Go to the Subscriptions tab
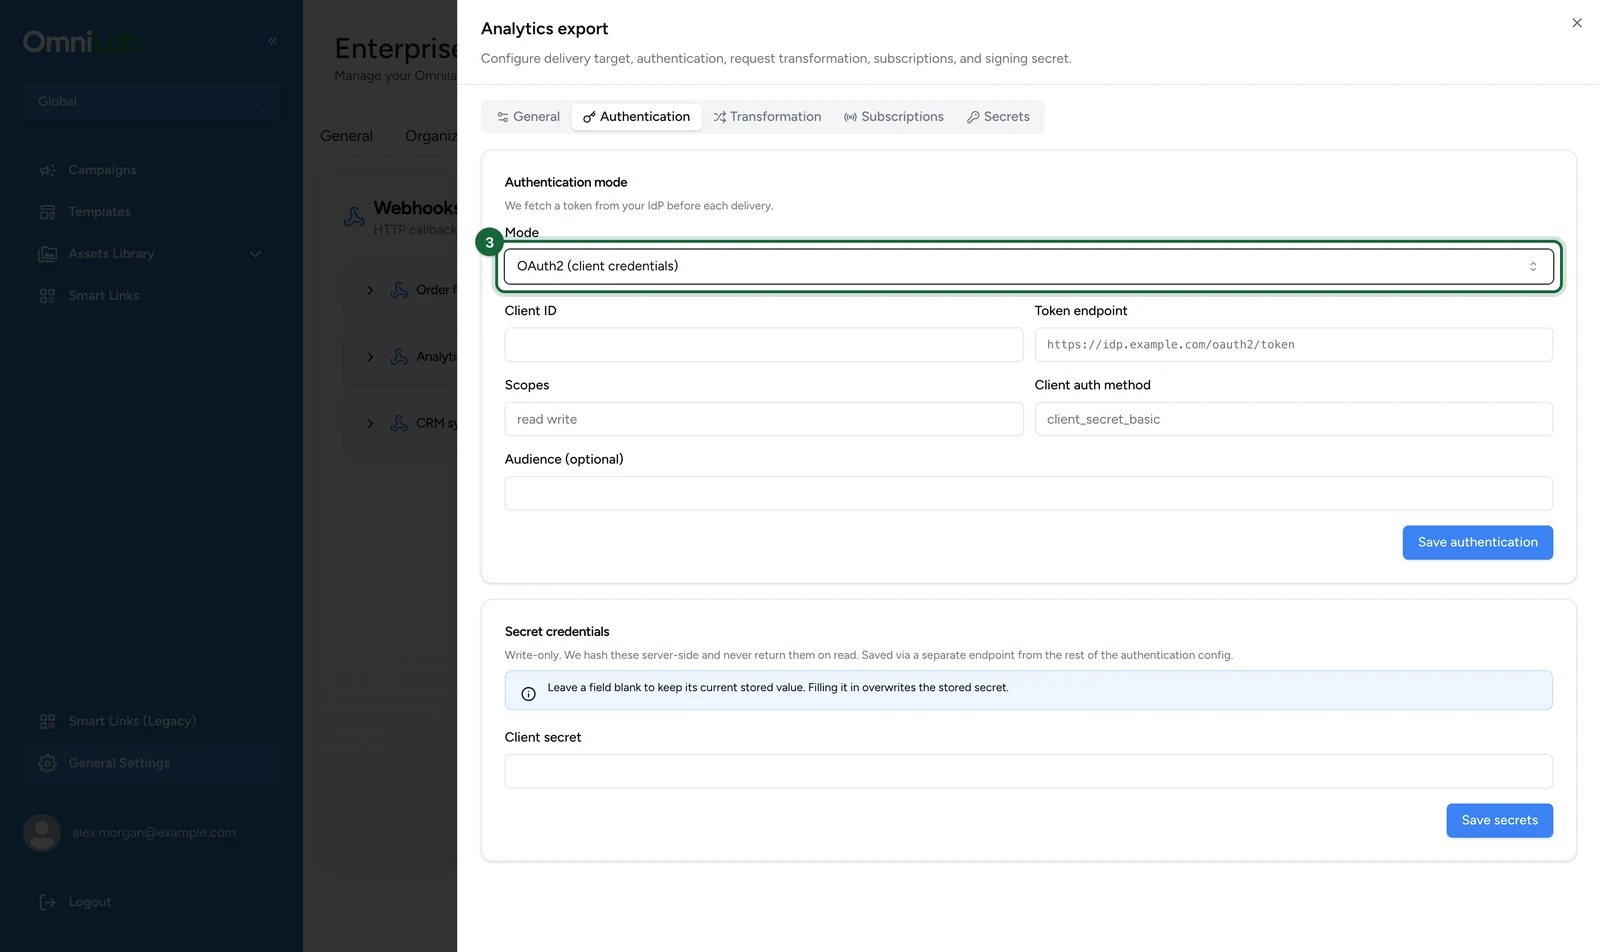The image size is (1600, 952). tap(893, 117)
